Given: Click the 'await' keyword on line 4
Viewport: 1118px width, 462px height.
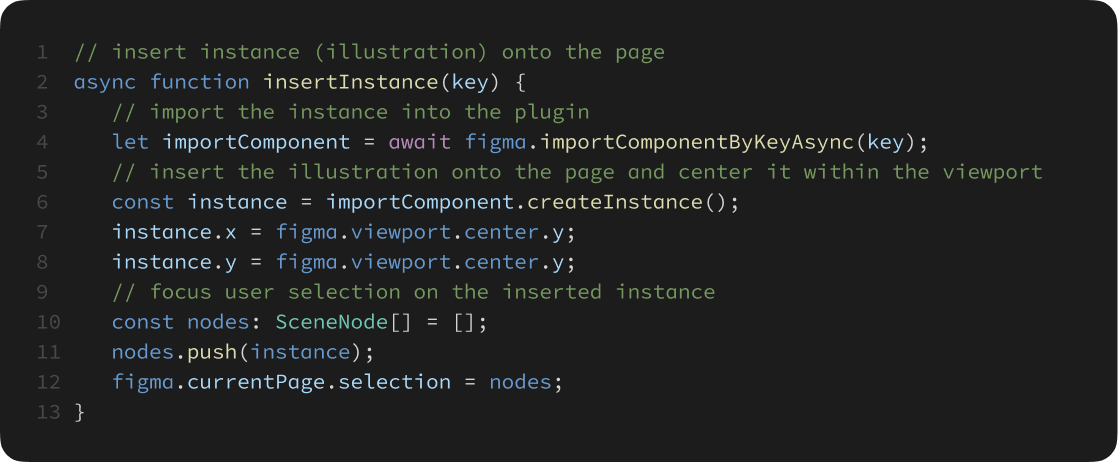Looking at the screenshot, I should 420,143.
